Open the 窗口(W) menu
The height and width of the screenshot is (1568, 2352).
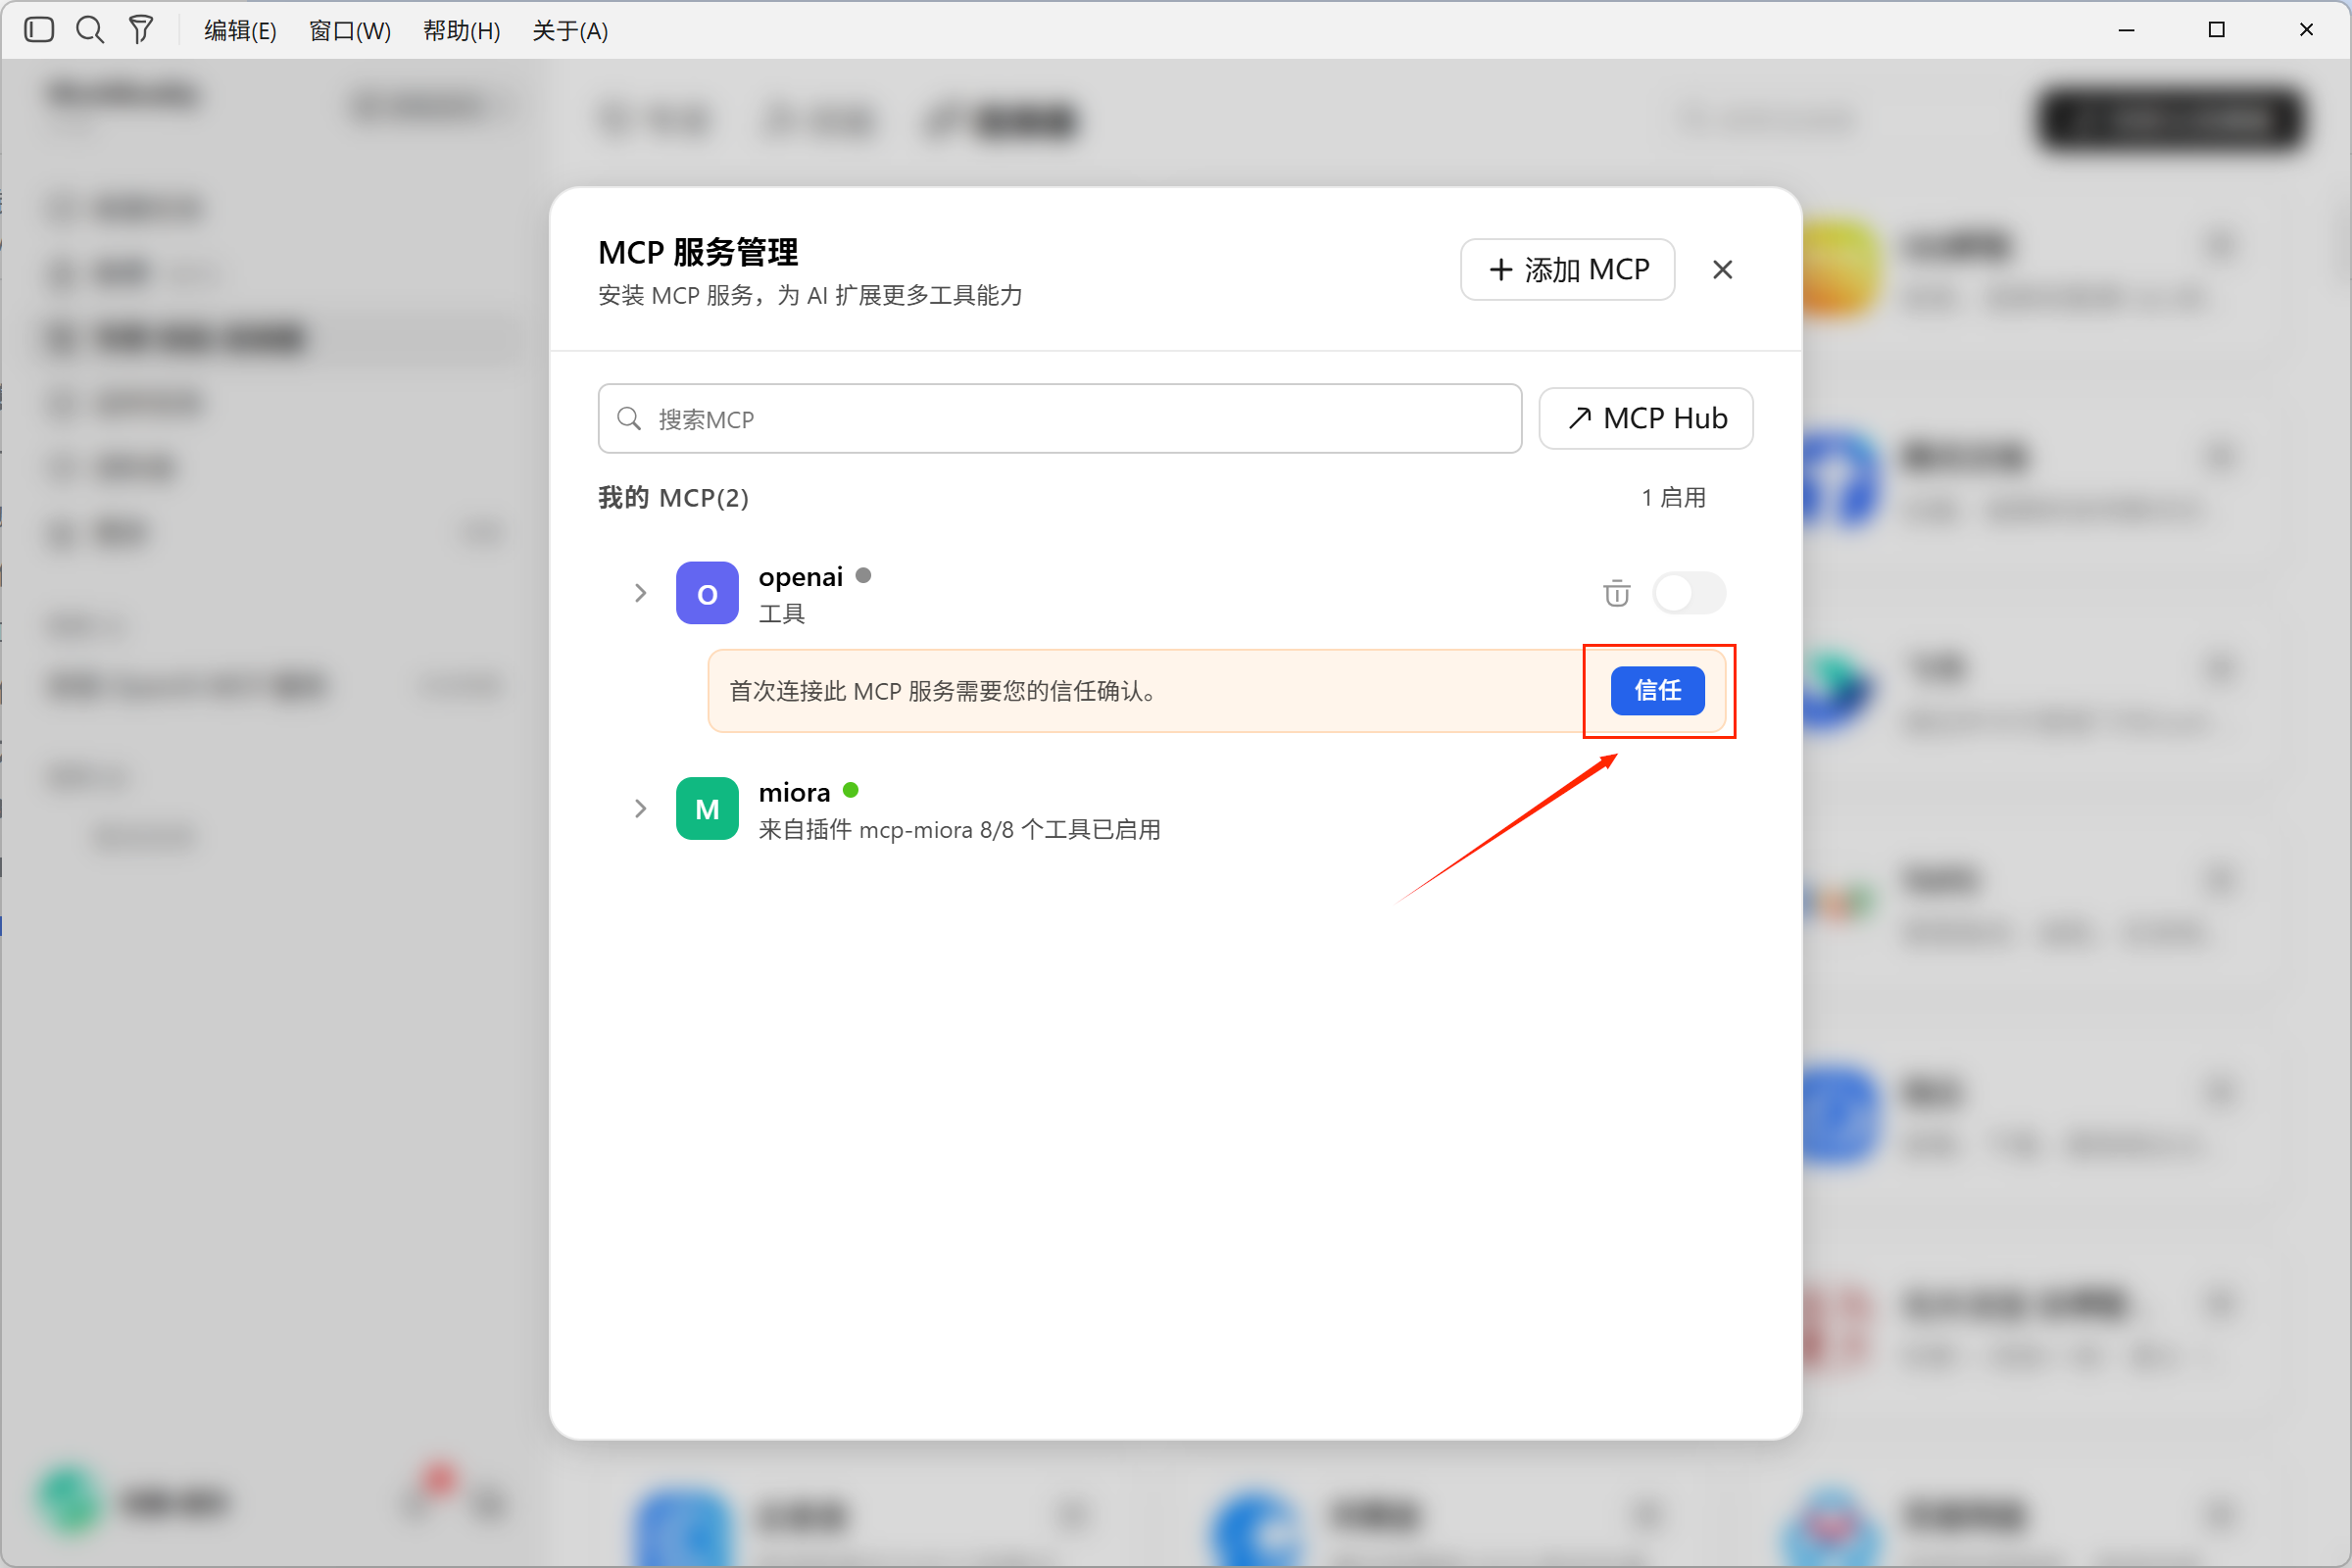click(x=350, y=31)
